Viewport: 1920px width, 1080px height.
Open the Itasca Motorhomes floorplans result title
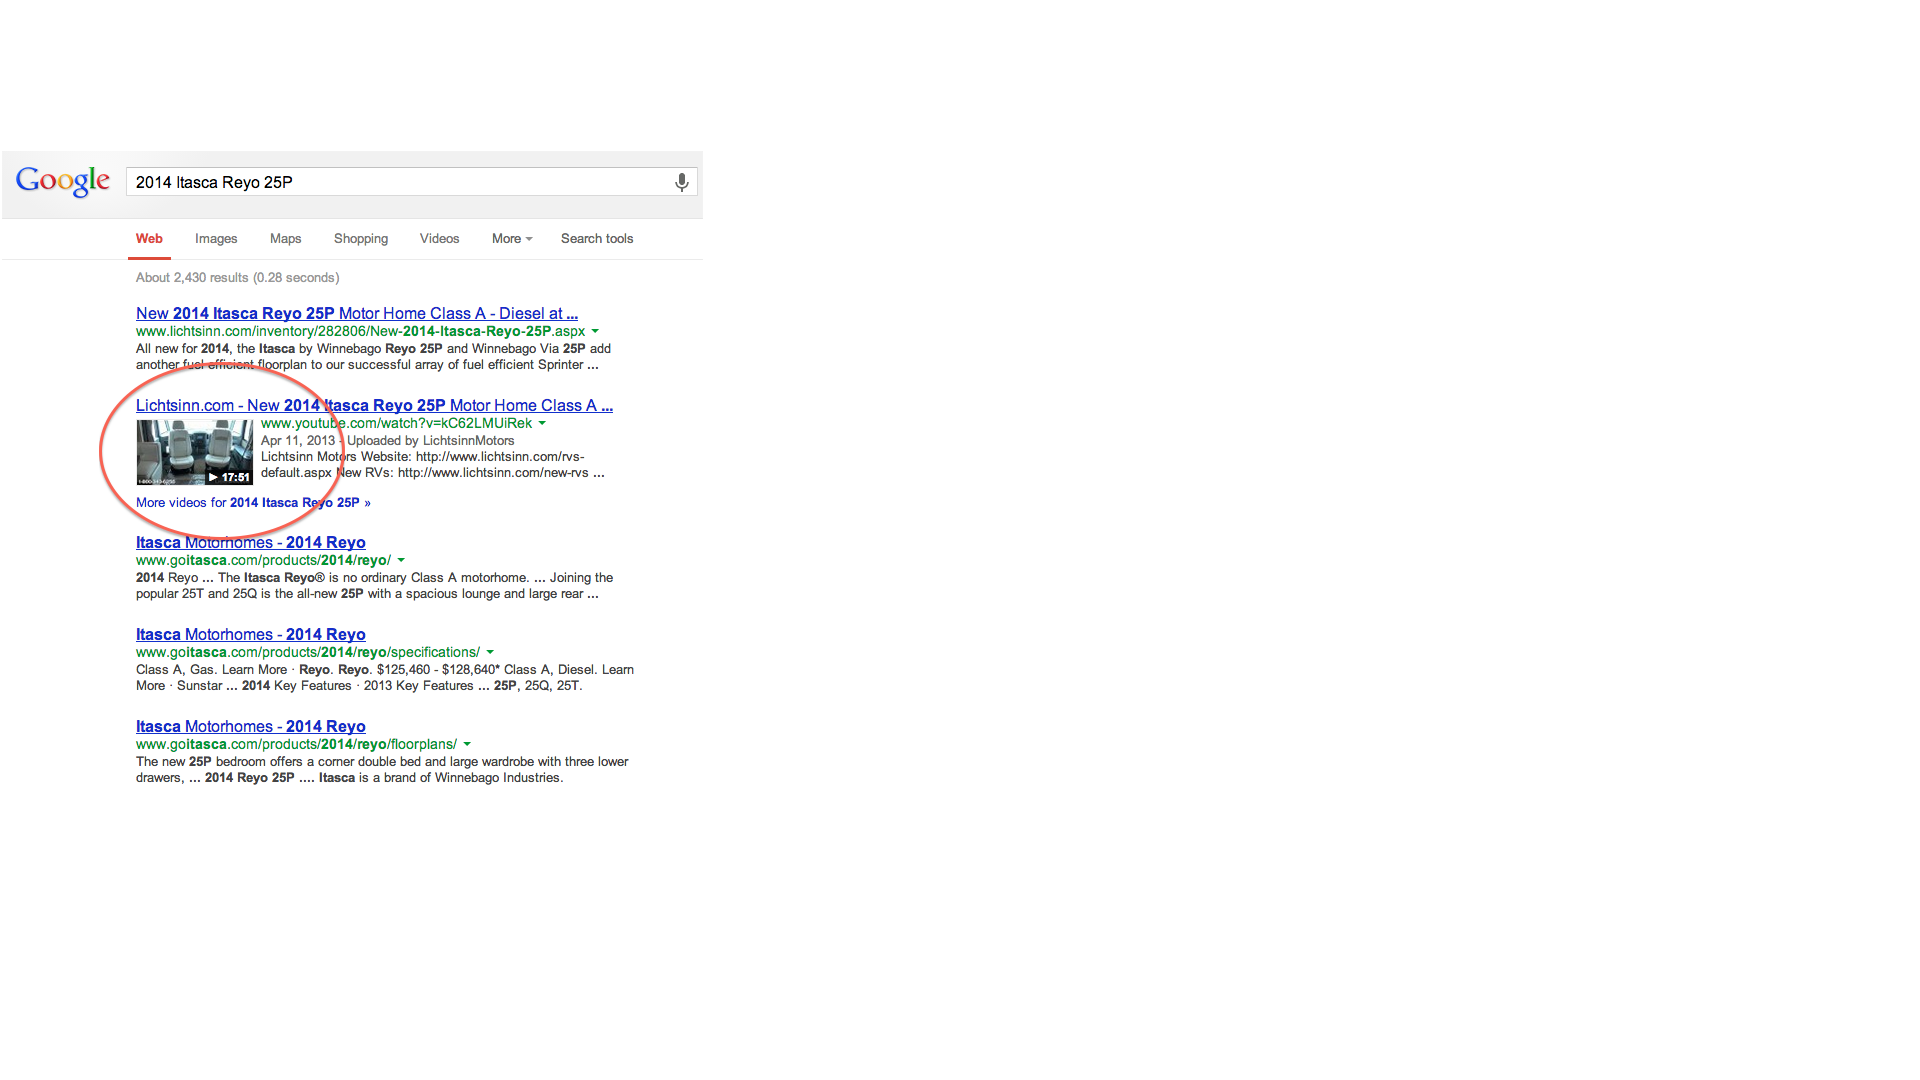pos(251,727)
